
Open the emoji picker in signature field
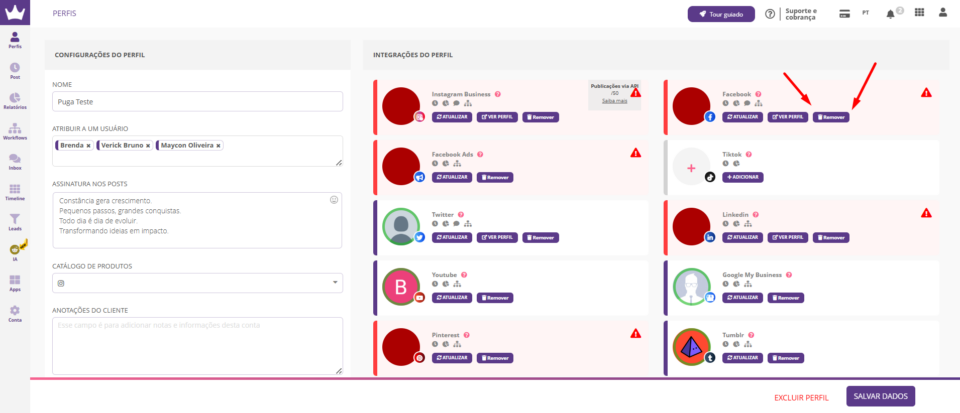[x=334, y=199]
